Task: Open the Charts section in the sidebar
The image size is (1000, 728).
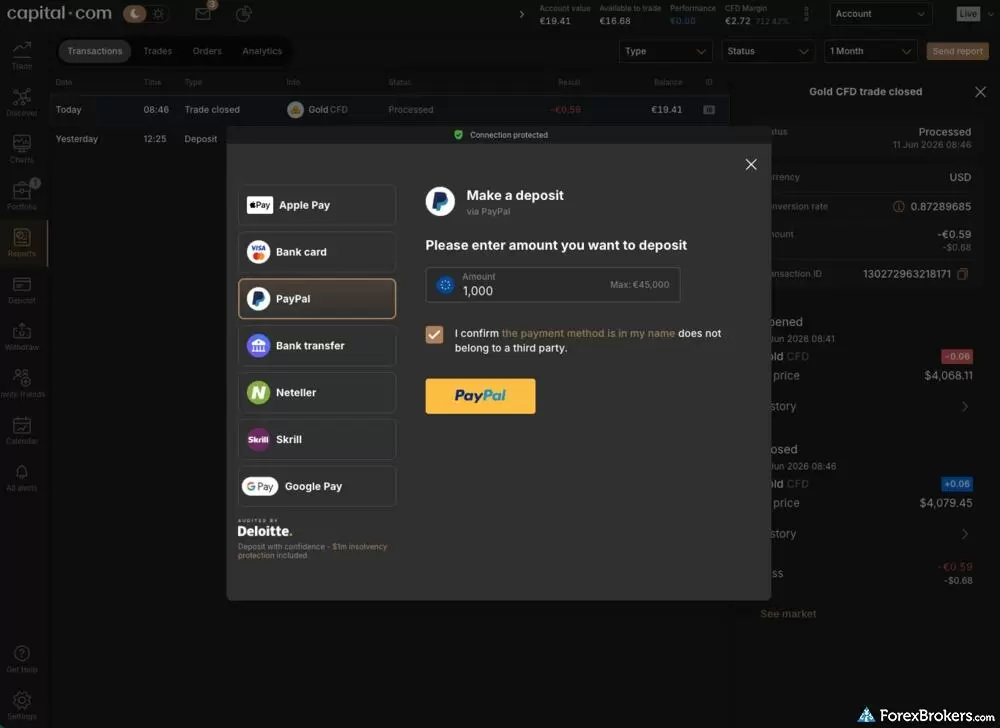Action: tap(22, 149)
